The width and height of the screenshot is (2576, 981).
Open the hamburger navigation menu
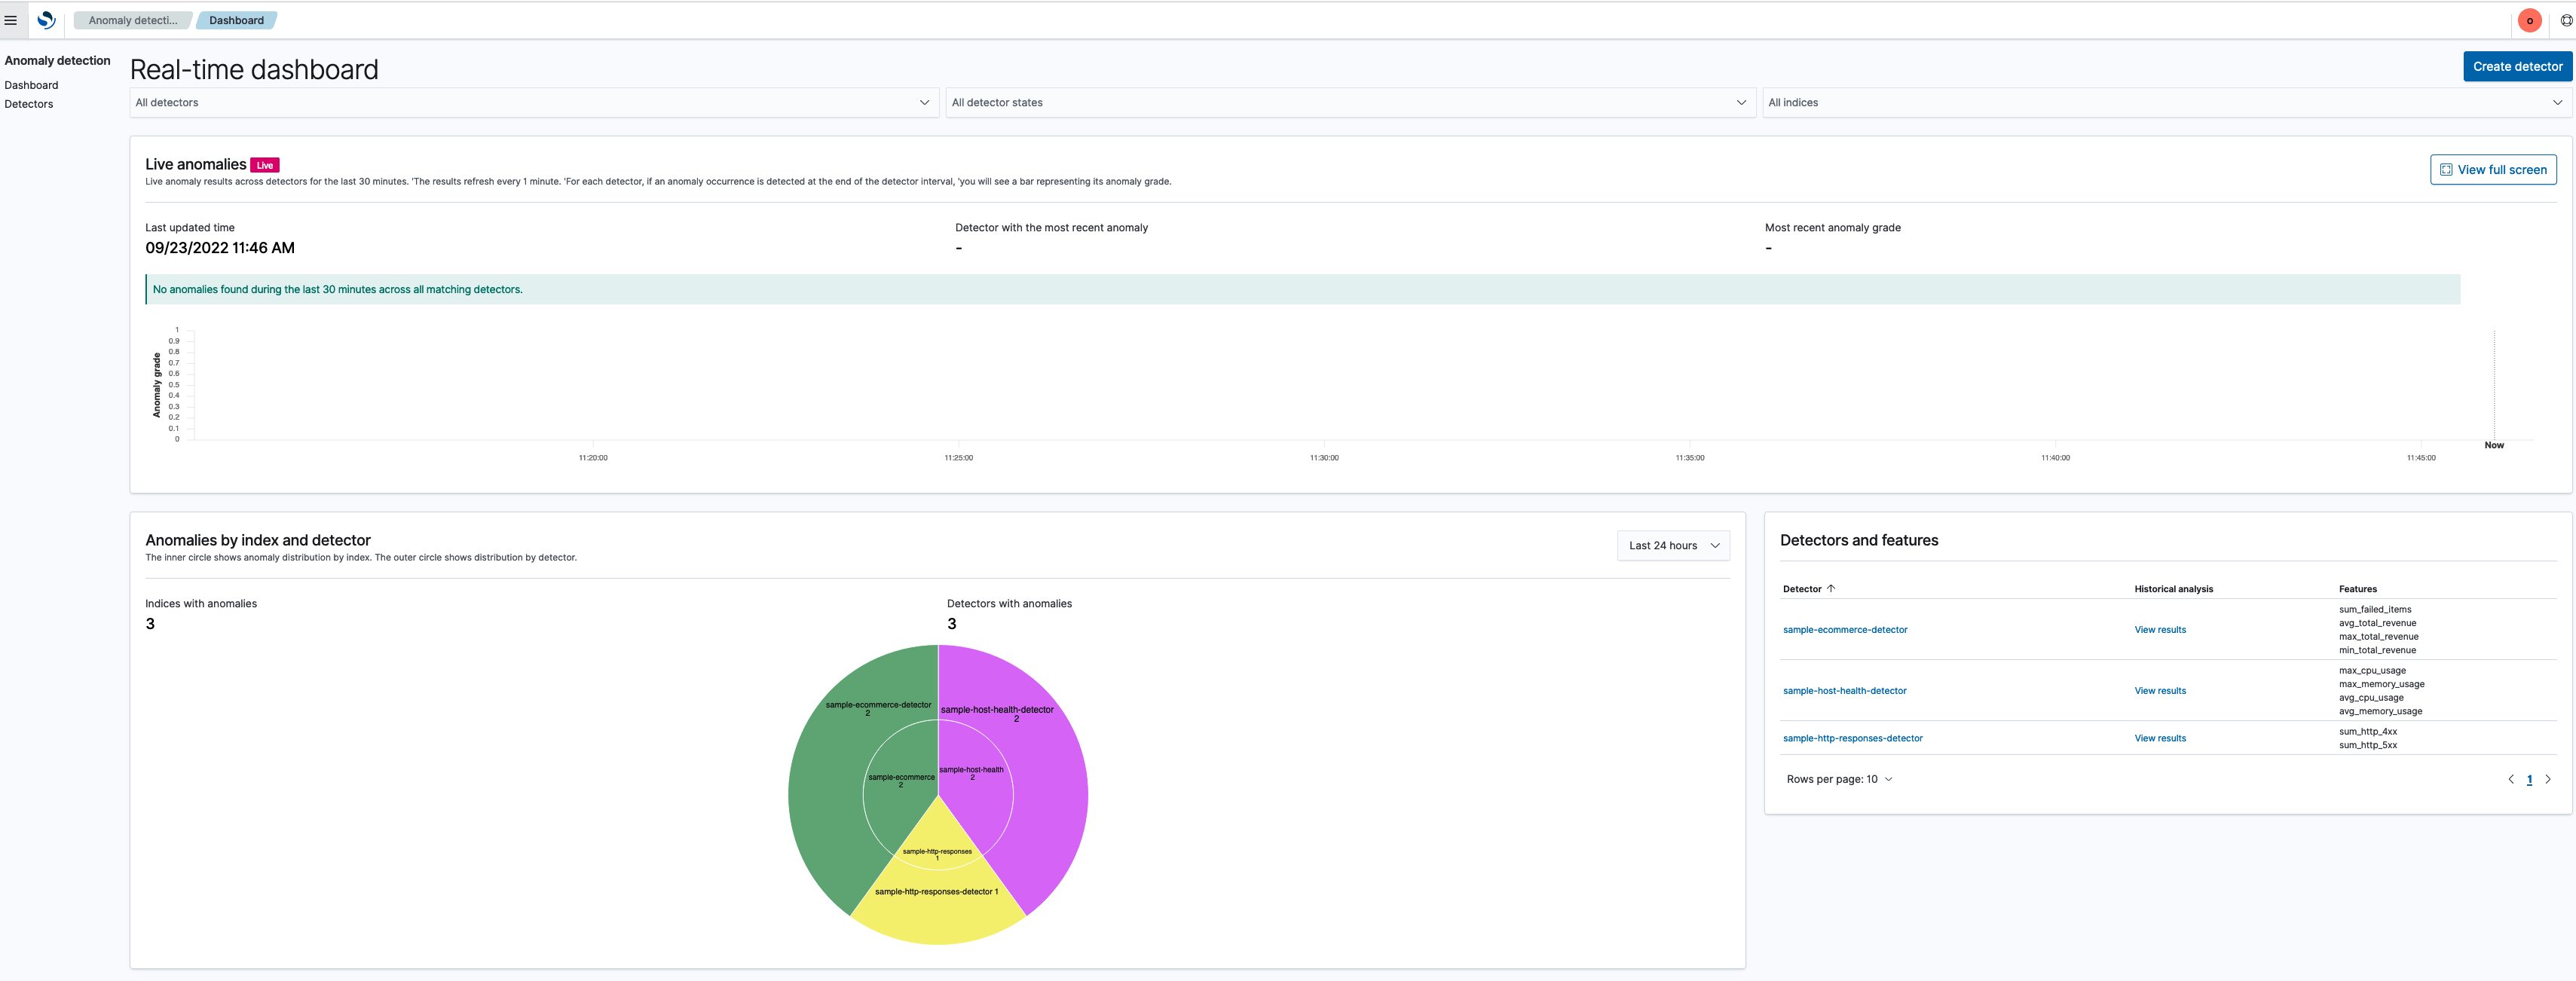point(11,20)
